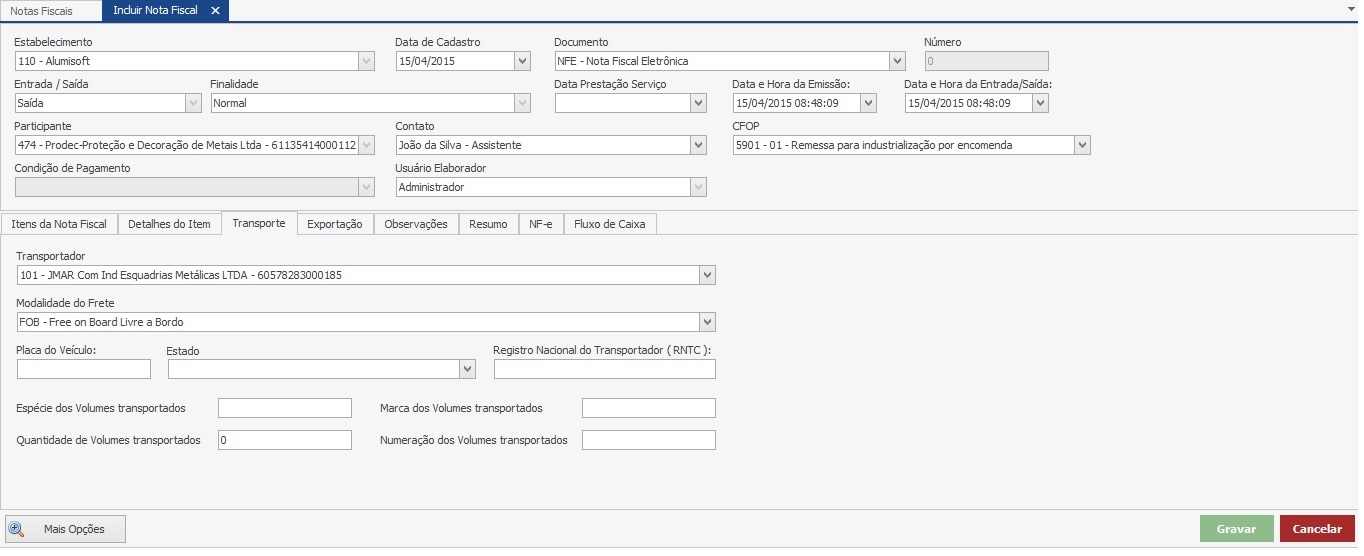1364x556 pixels.
Task: Click the Gravar button
Action: coord(1236,529)
